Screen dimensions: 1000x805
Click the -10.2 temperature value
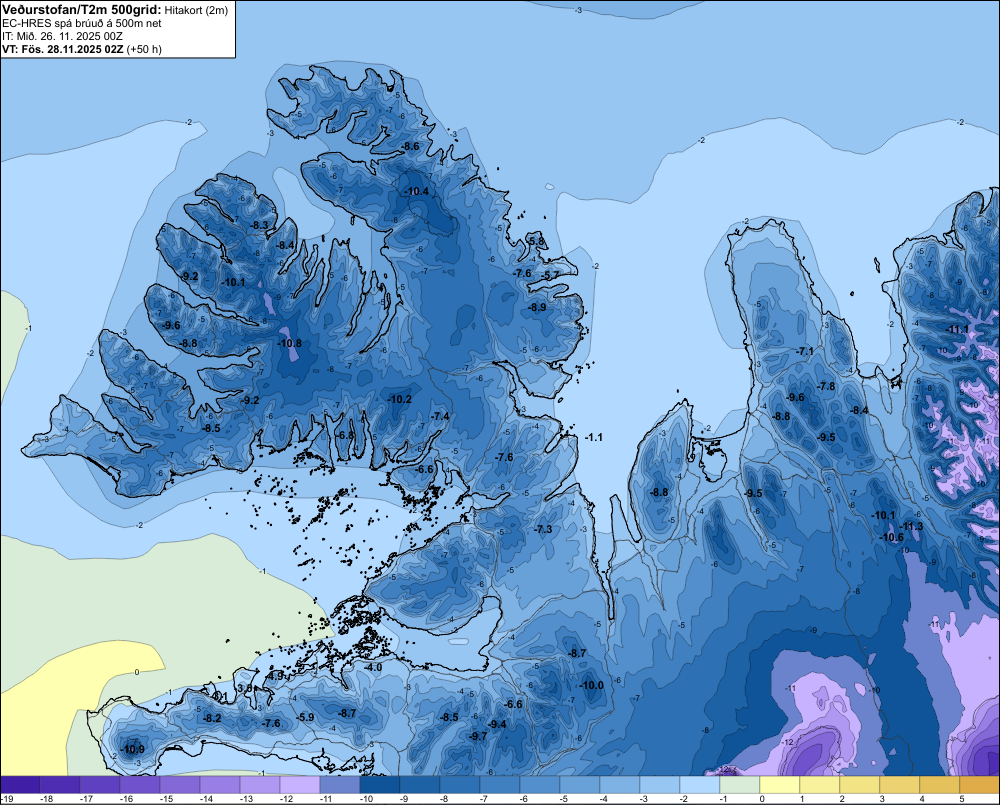(x=400, y=399)
